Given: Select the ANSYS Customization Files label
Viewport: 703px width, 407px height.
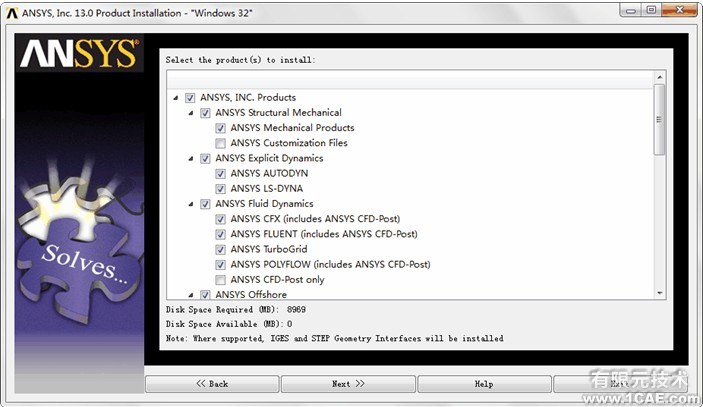Looking at the screenshot, I should (289, 143).
